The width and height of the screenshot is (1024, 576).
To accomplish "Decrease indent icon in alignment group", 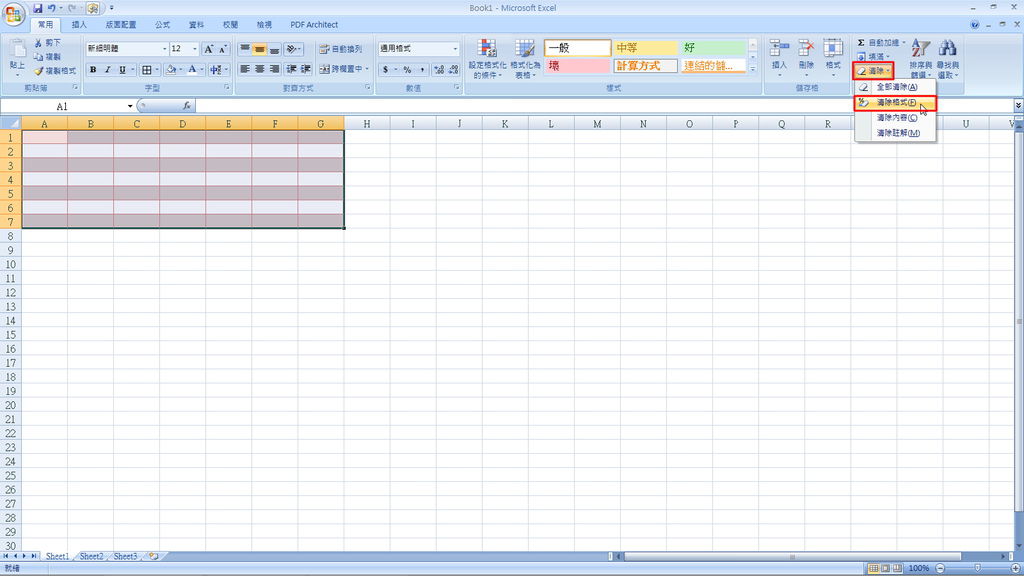I will point(291,69).
